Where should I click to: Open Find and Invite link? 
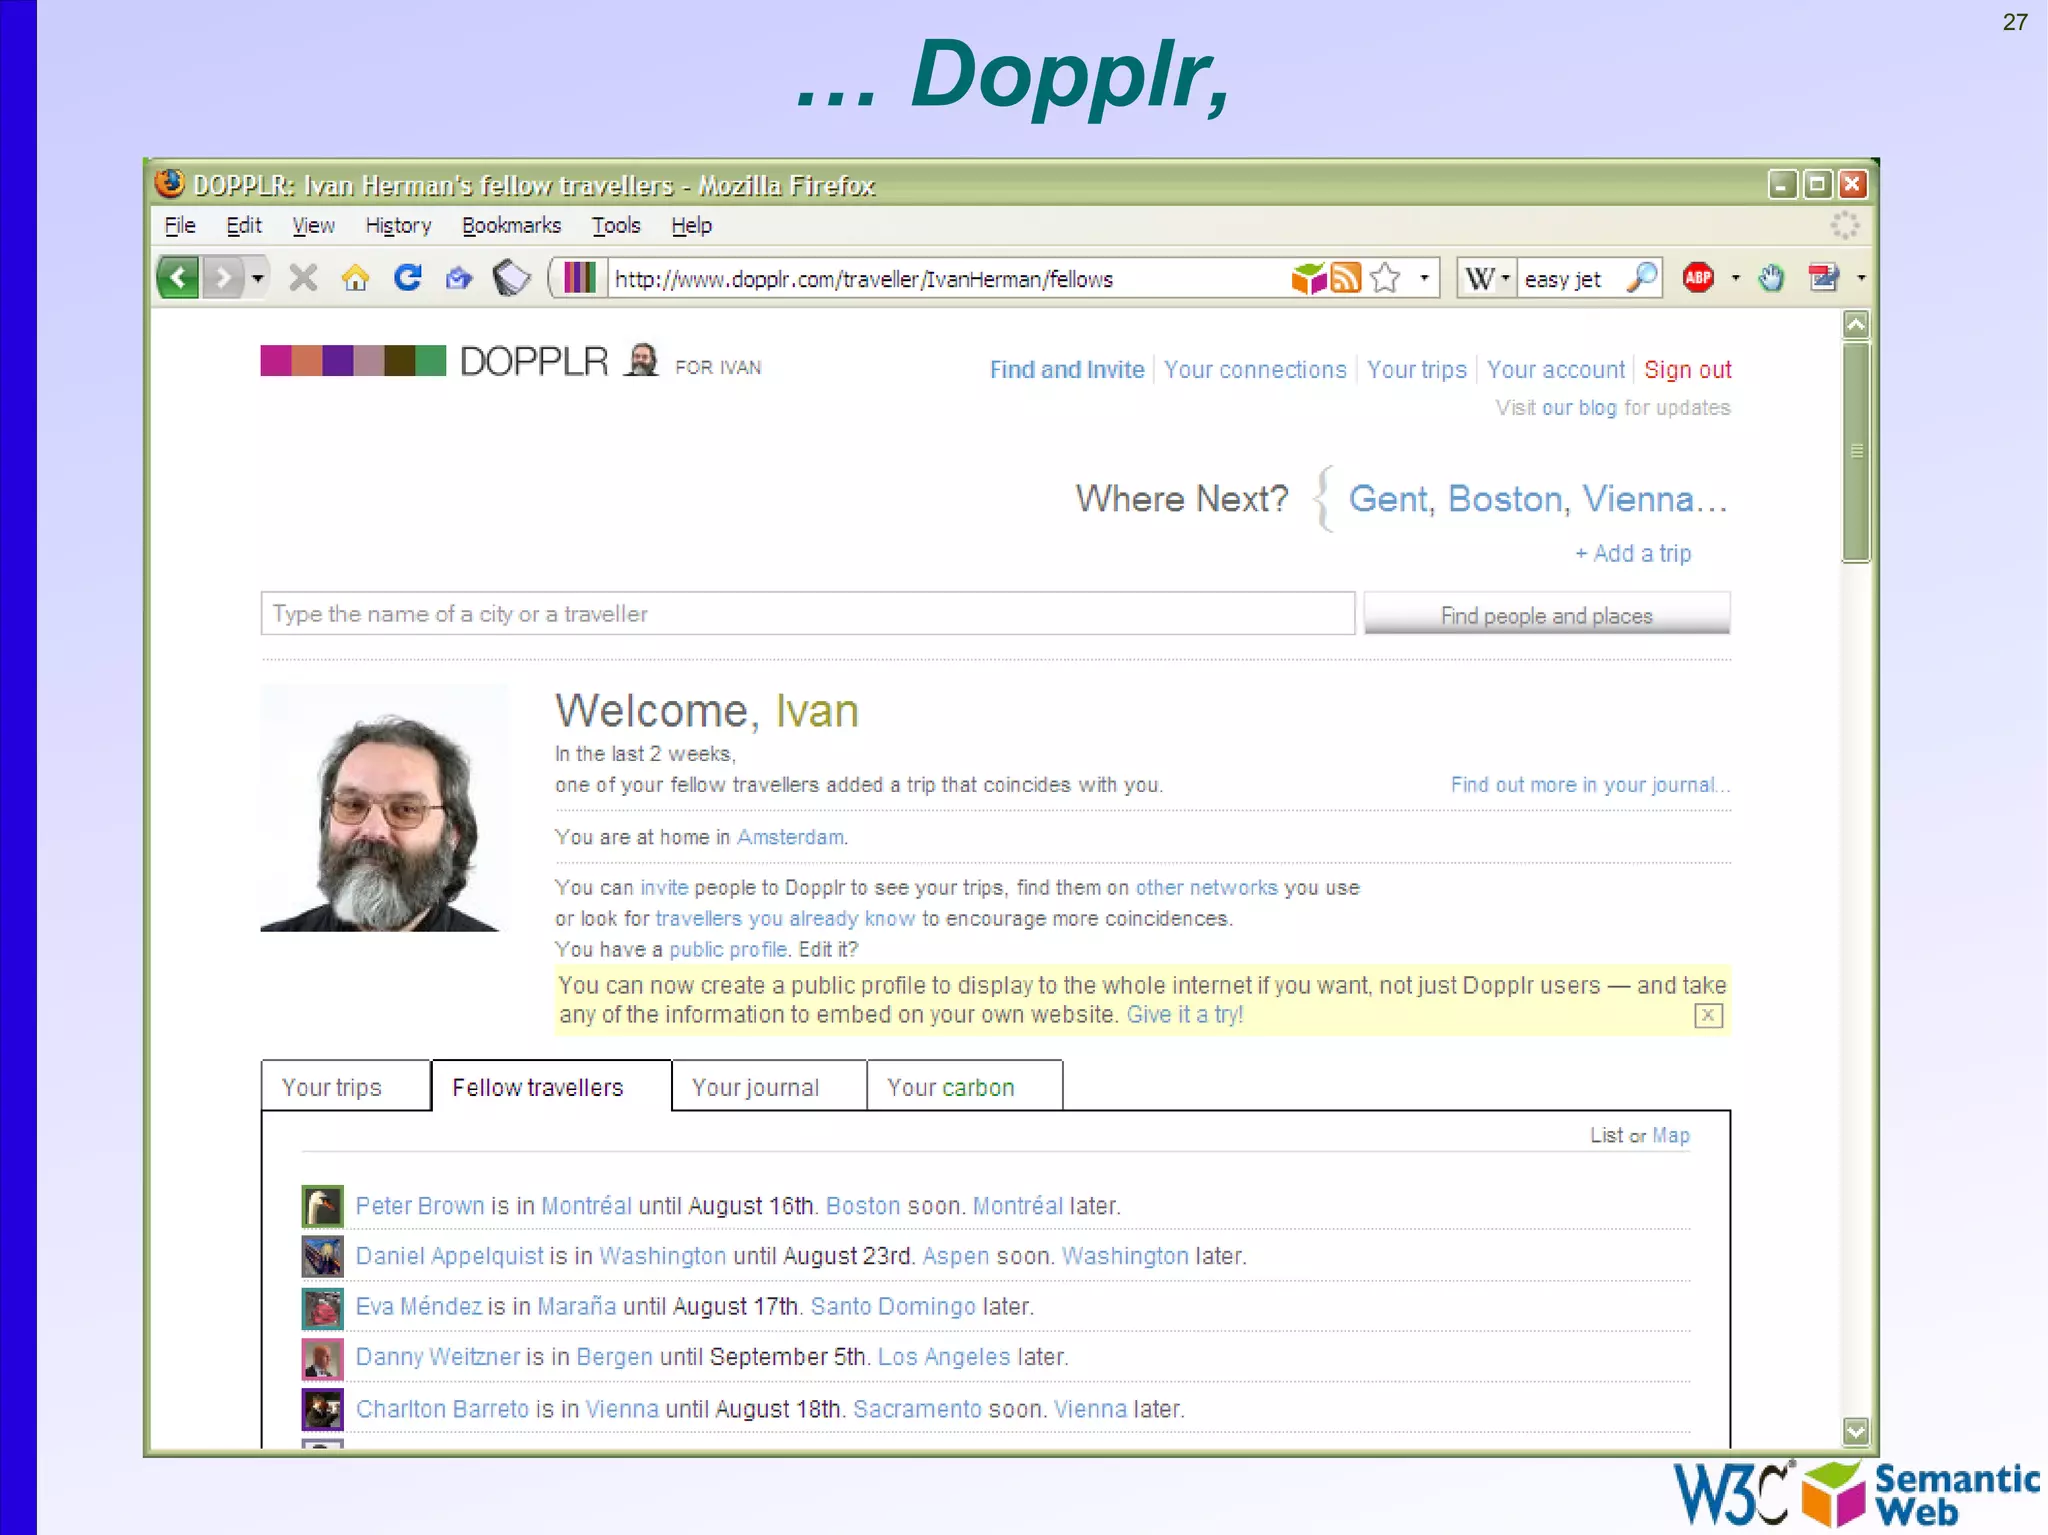tap(1067, 370)
